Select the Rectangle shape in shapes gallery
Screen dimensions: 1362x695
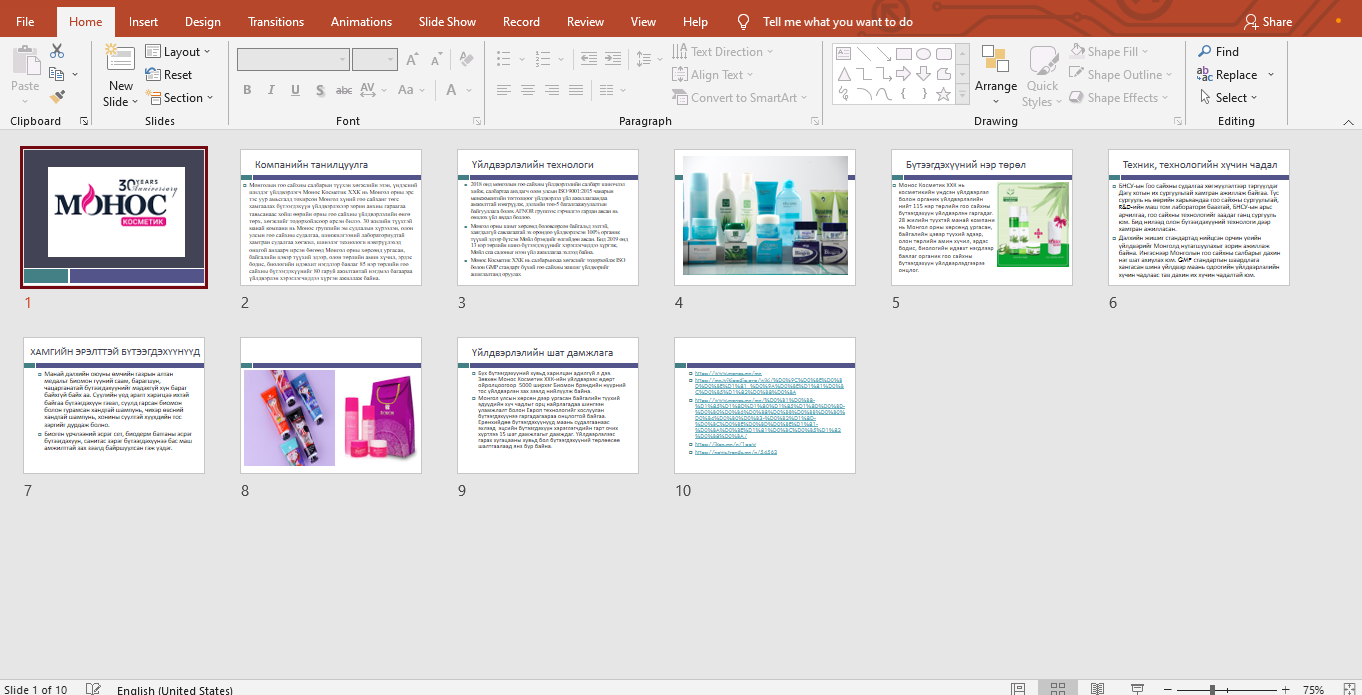(903, 53)
